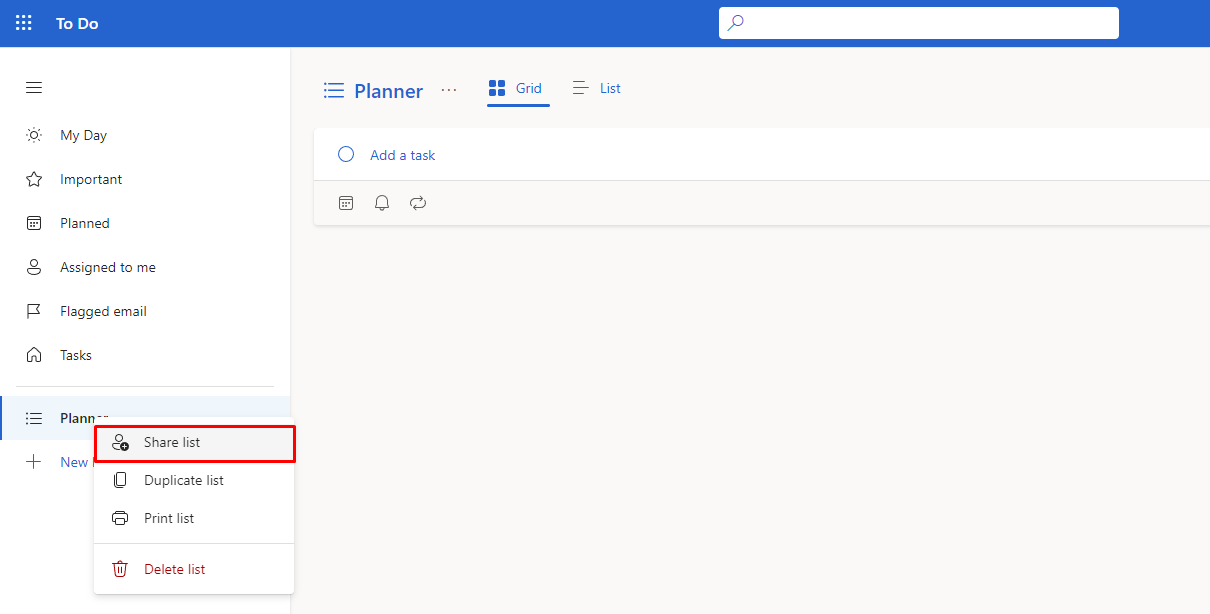Click the list icon beside Planner heading
This screenshot has height=614, width=1210.
coord(334,91)
